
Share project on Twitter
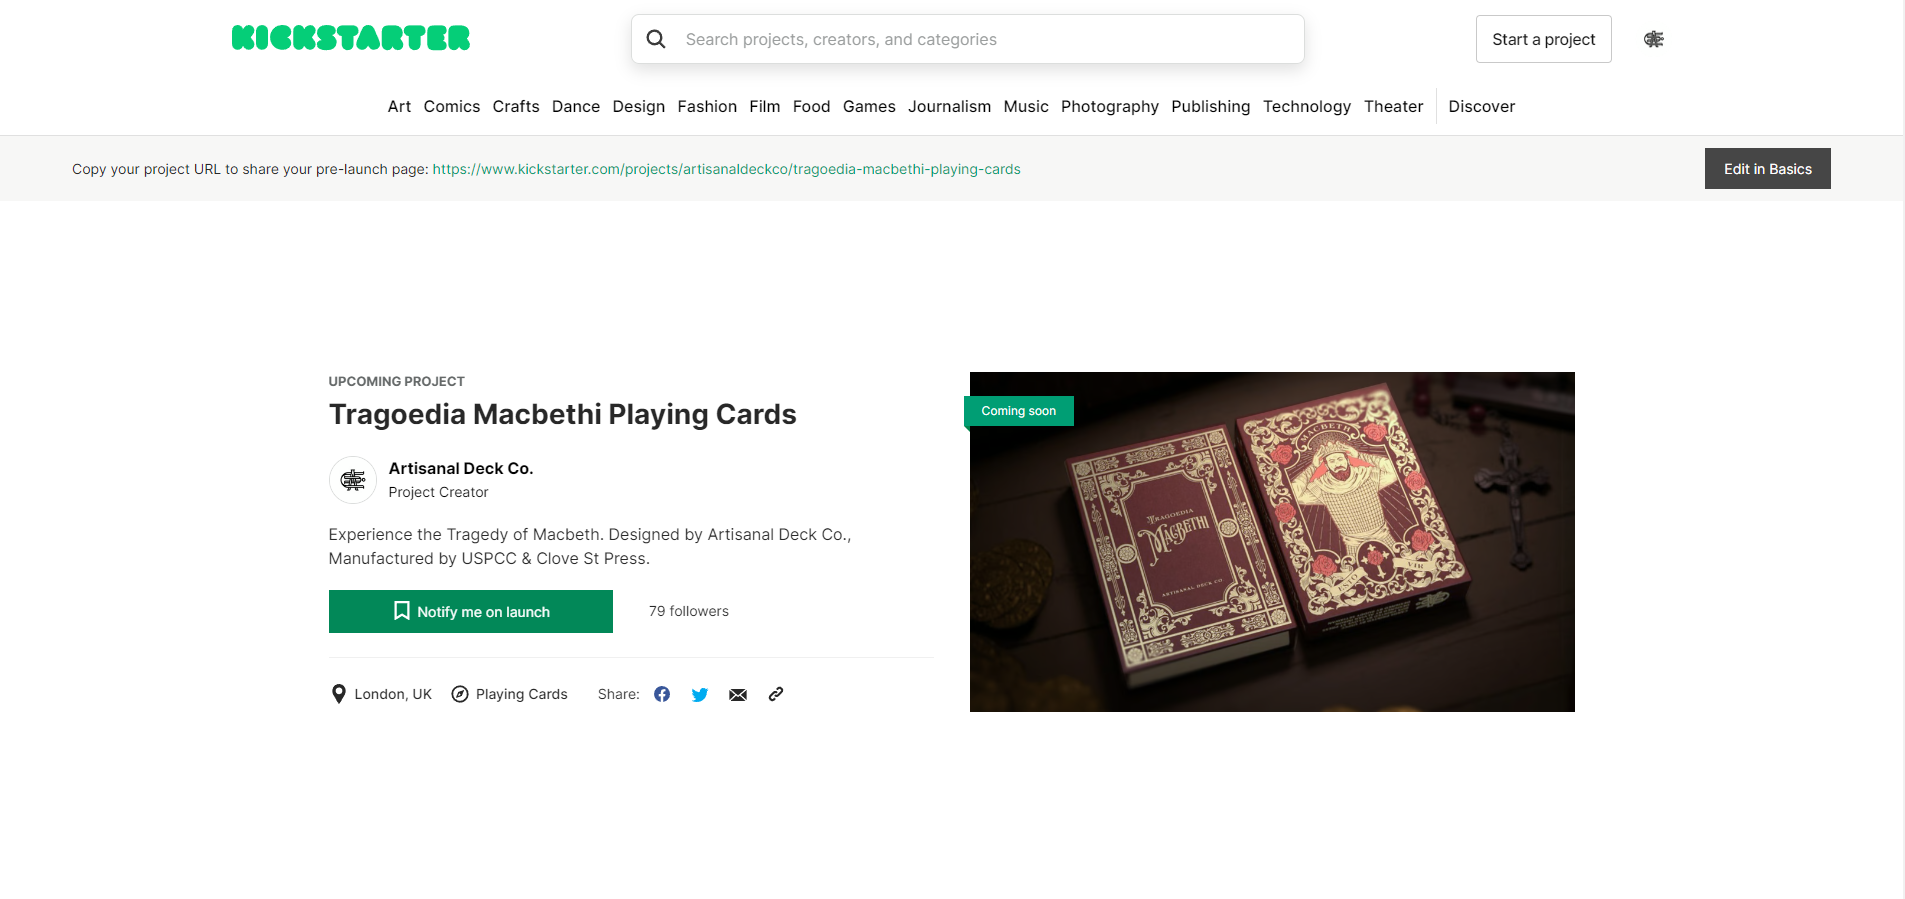(700, 694)
